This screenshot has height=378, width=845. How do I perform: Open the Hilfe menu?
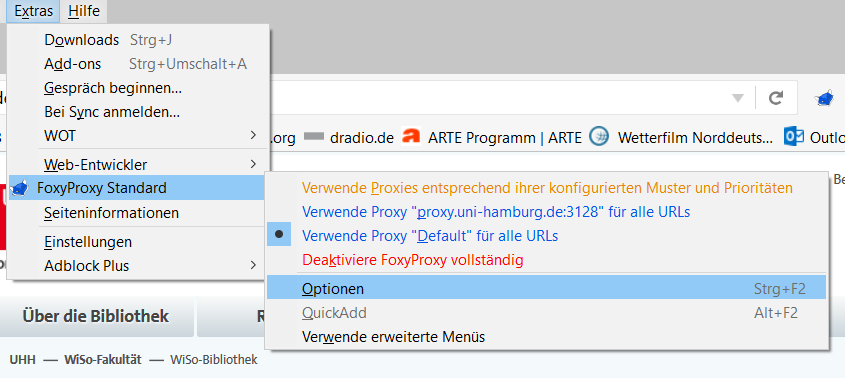pyautogui.click(x=84, y=11)
